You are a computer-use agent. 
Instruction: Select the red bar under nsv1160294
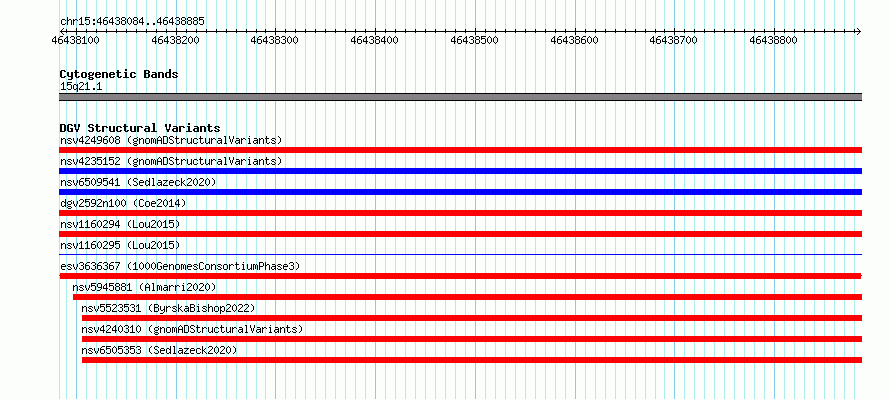point(460,234)
